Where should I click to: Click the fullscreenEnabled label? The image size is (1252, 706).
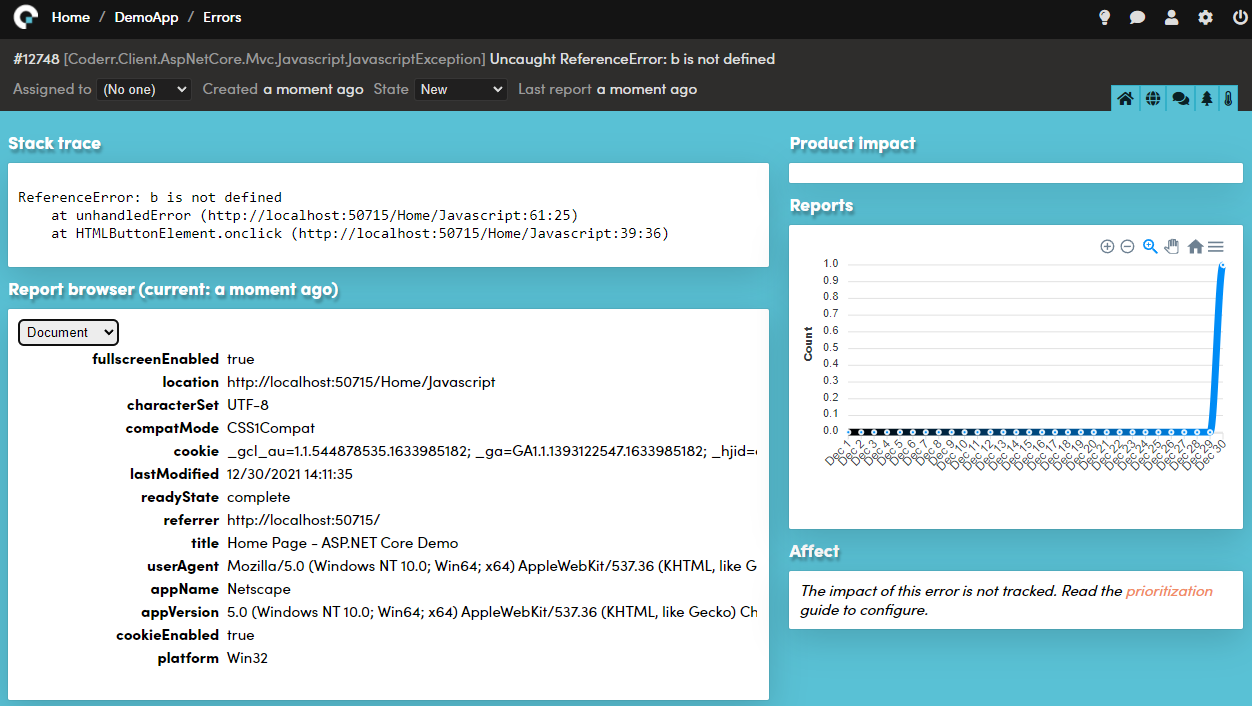[x=155, y=359]
